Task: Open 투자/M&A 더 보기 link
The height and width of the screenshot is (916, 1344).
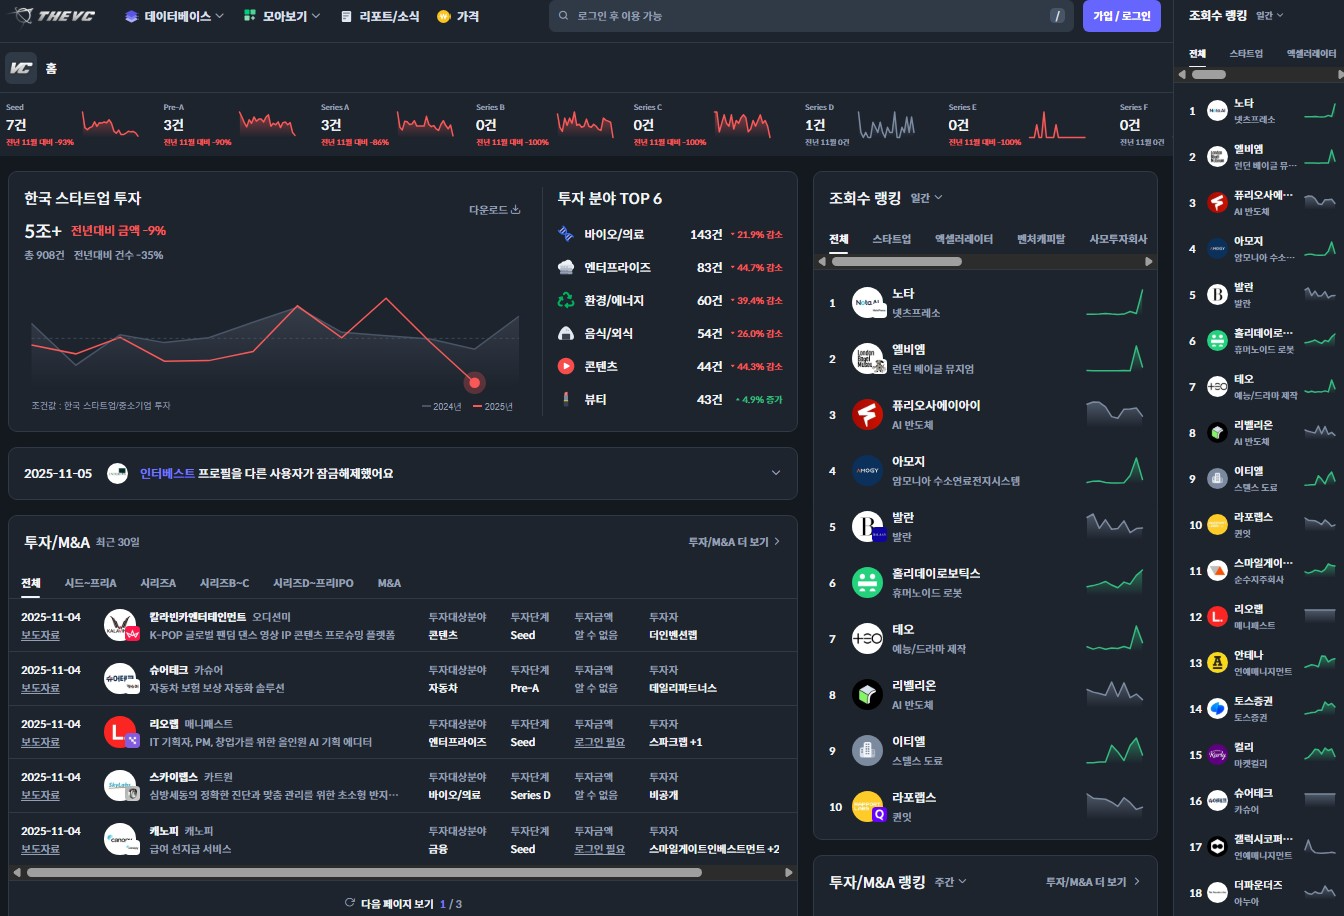Action: pyautogui.click(x=734, y=542)
